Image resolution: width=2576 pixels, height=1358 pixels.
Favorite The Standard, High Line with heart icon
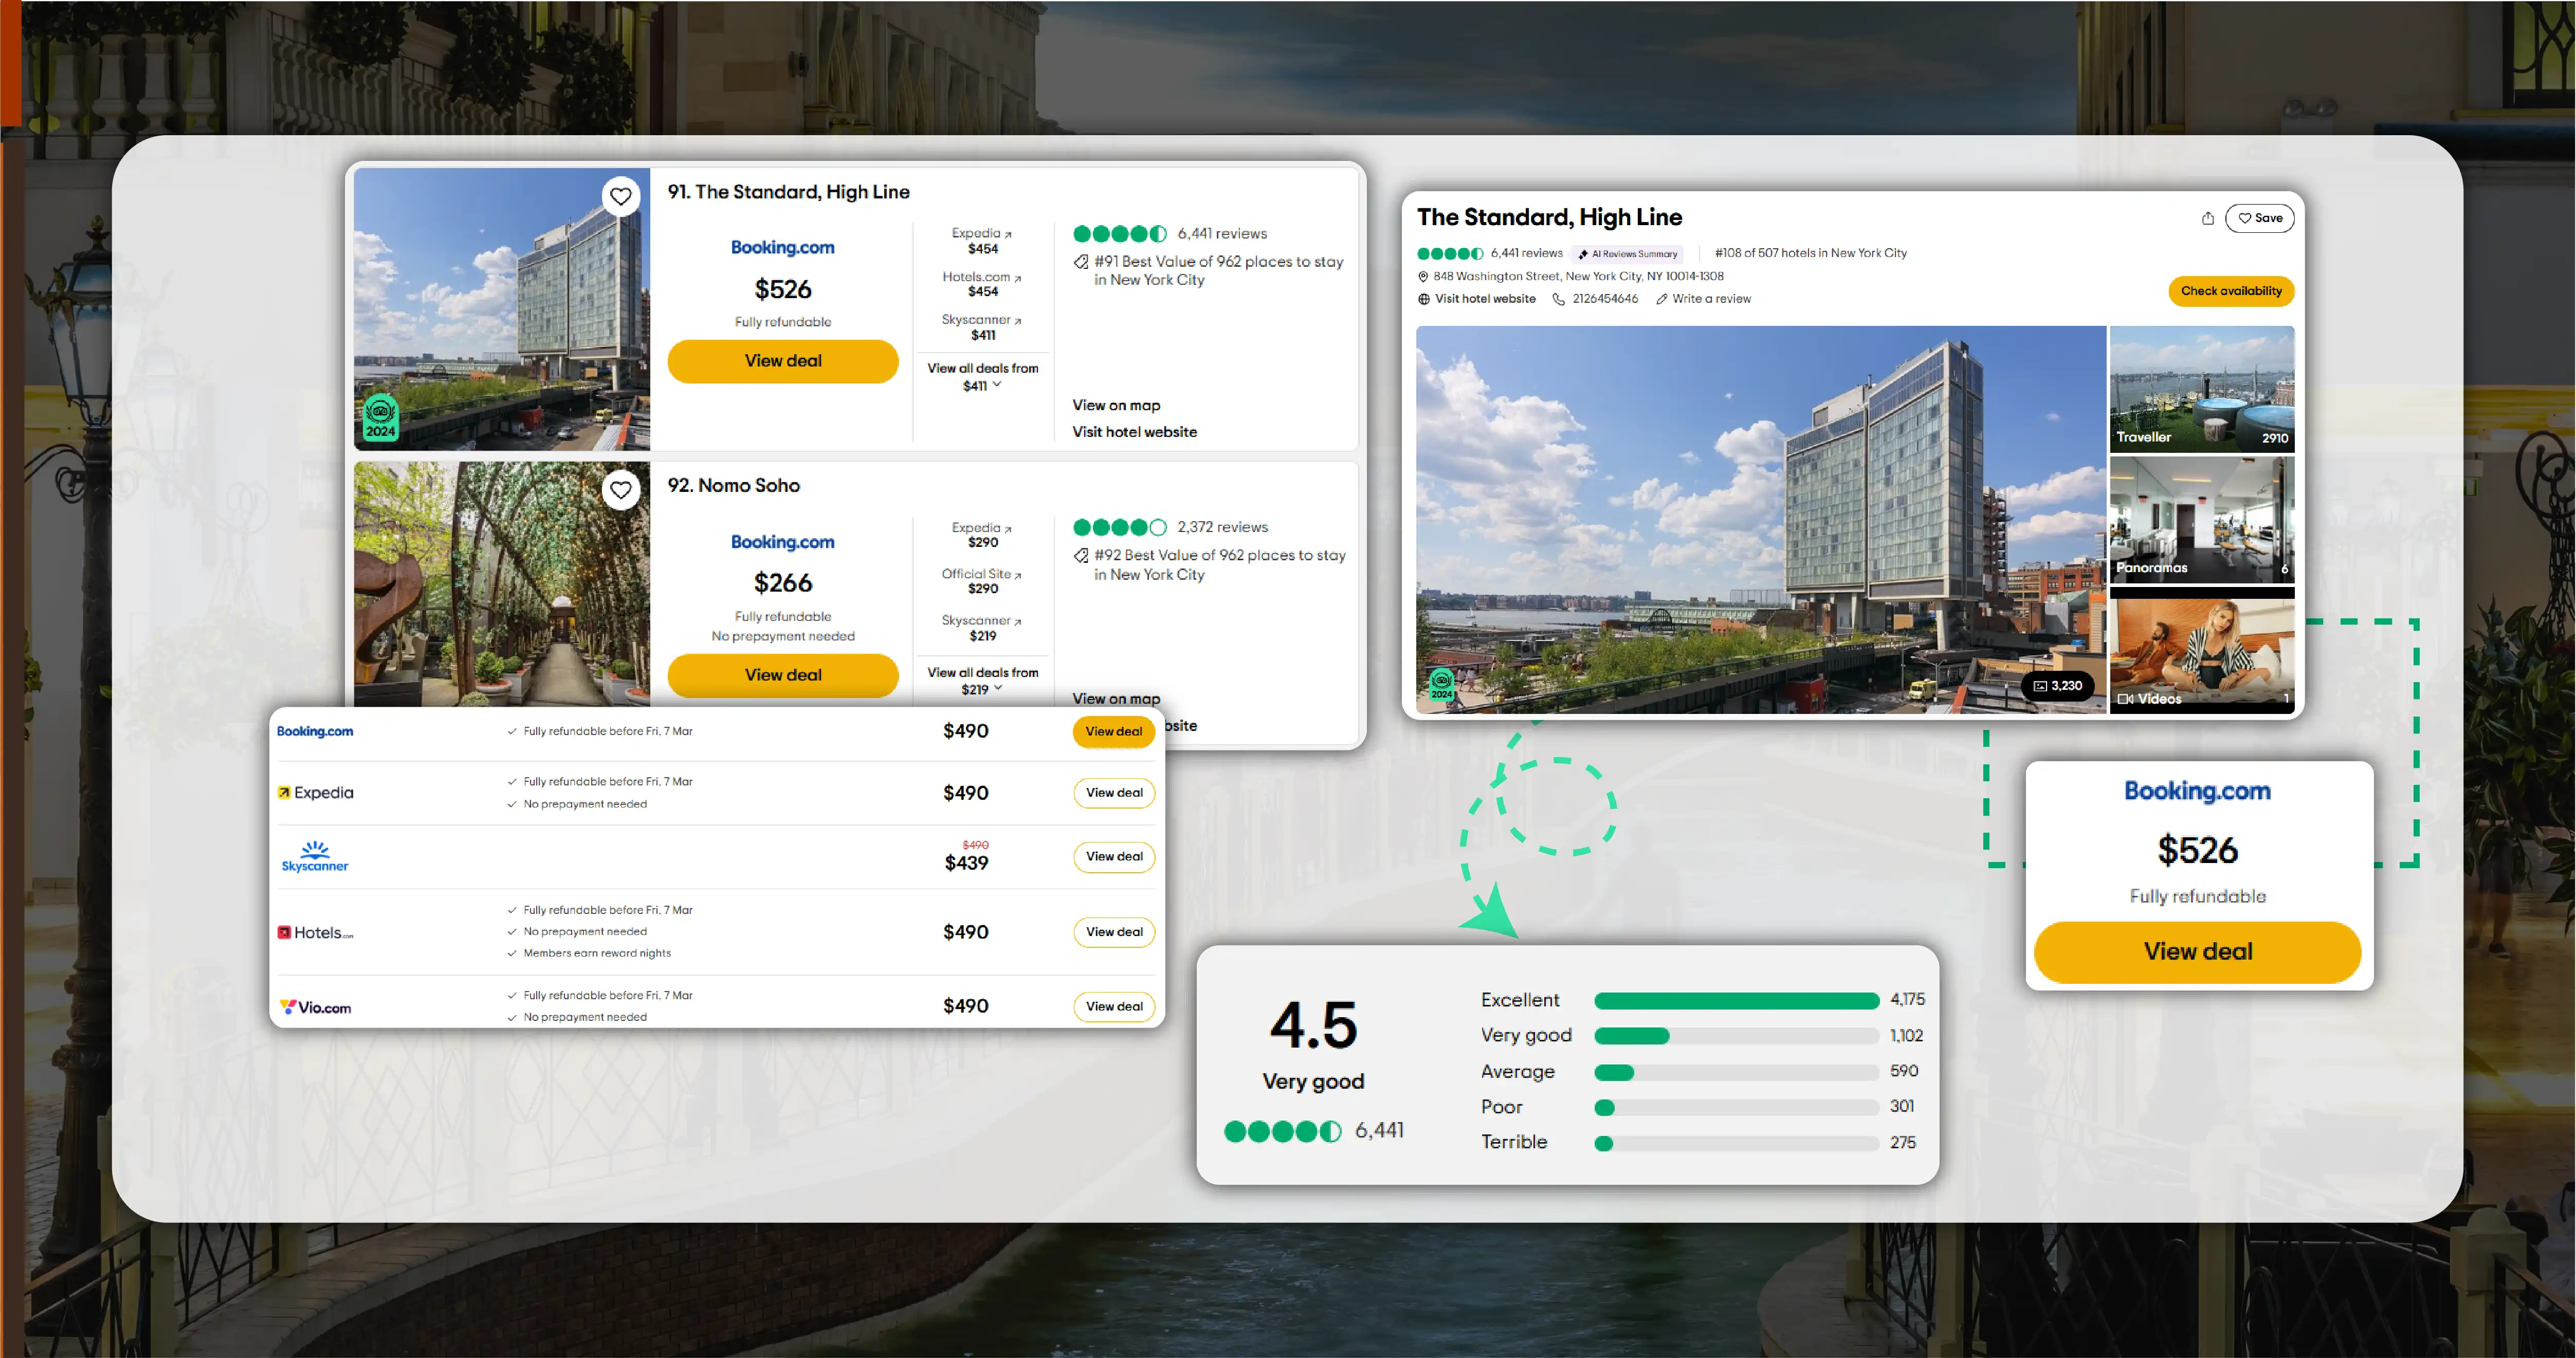(x=621, y=196)
